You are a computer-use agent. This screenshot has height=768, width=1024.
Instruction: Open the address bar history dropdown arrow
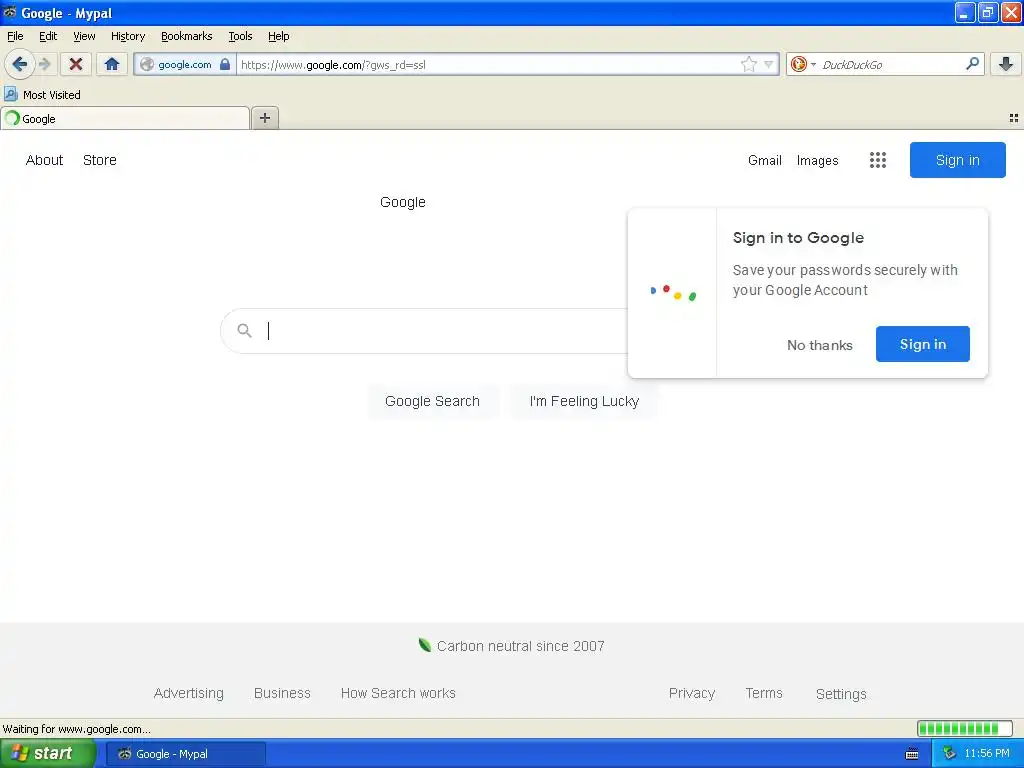point(769,64)
